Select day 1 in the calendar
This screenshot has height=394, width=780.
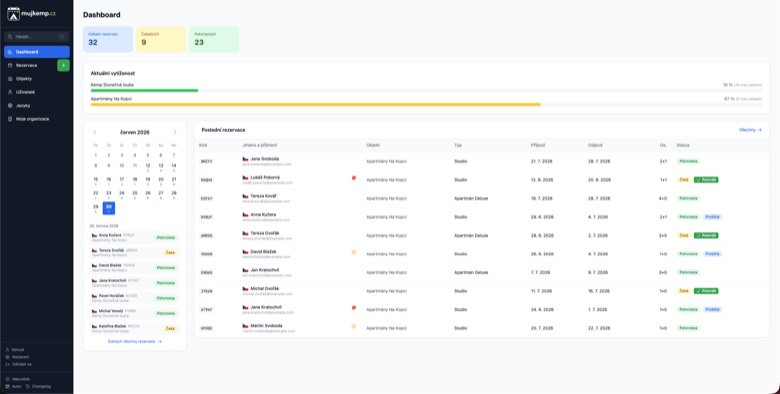point(96,156)
